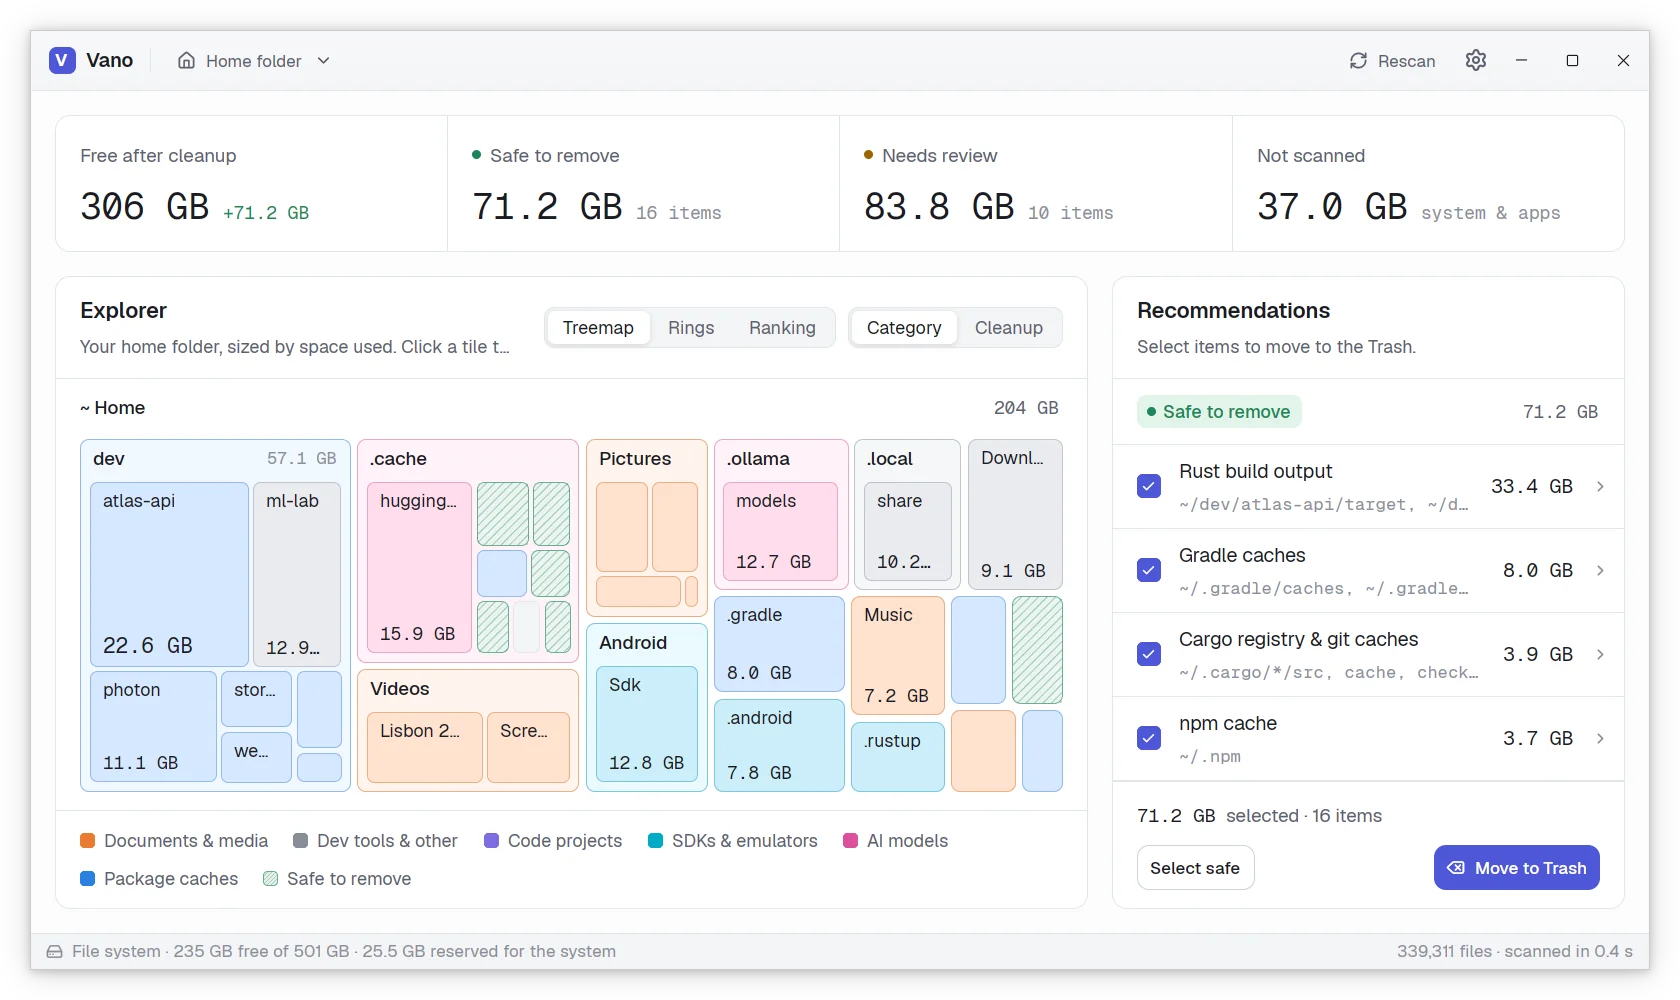This screenshot has height=1000, width=1680.
Task: Click the Dev tools & other legend swatch
Action: (x=301, y=841)
